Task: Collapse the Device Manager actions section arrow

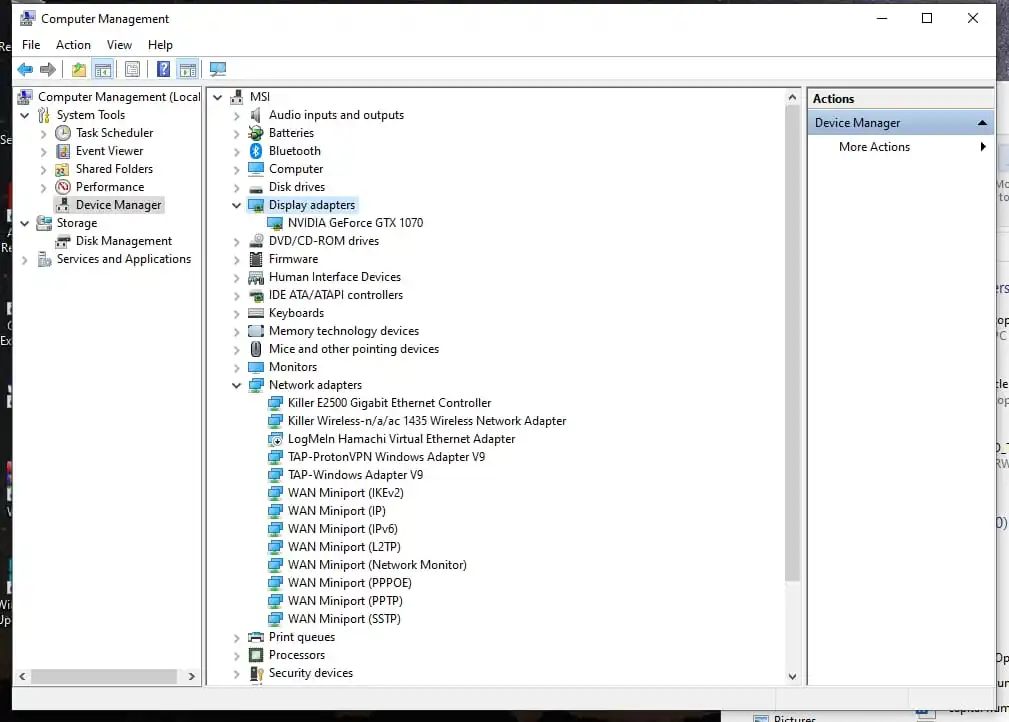Action: [x=982, y=123]
